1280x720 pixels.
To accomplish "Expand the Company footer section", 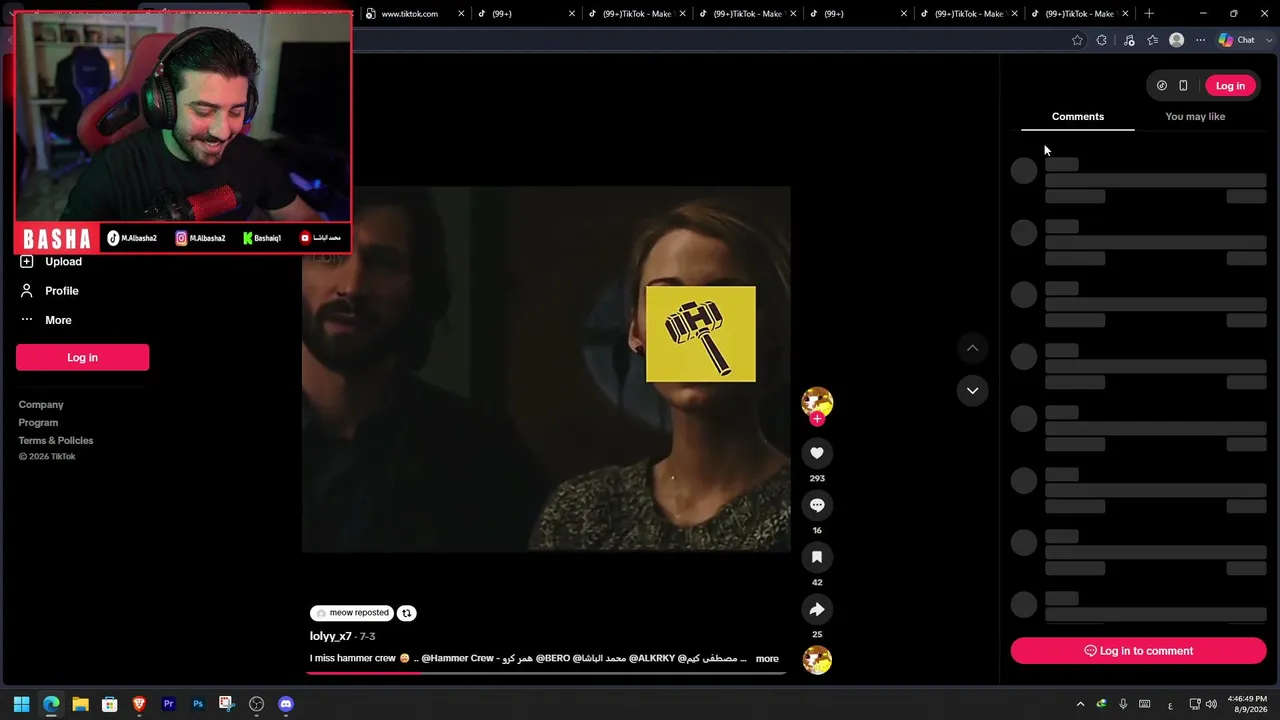I will tap(41, 405).
